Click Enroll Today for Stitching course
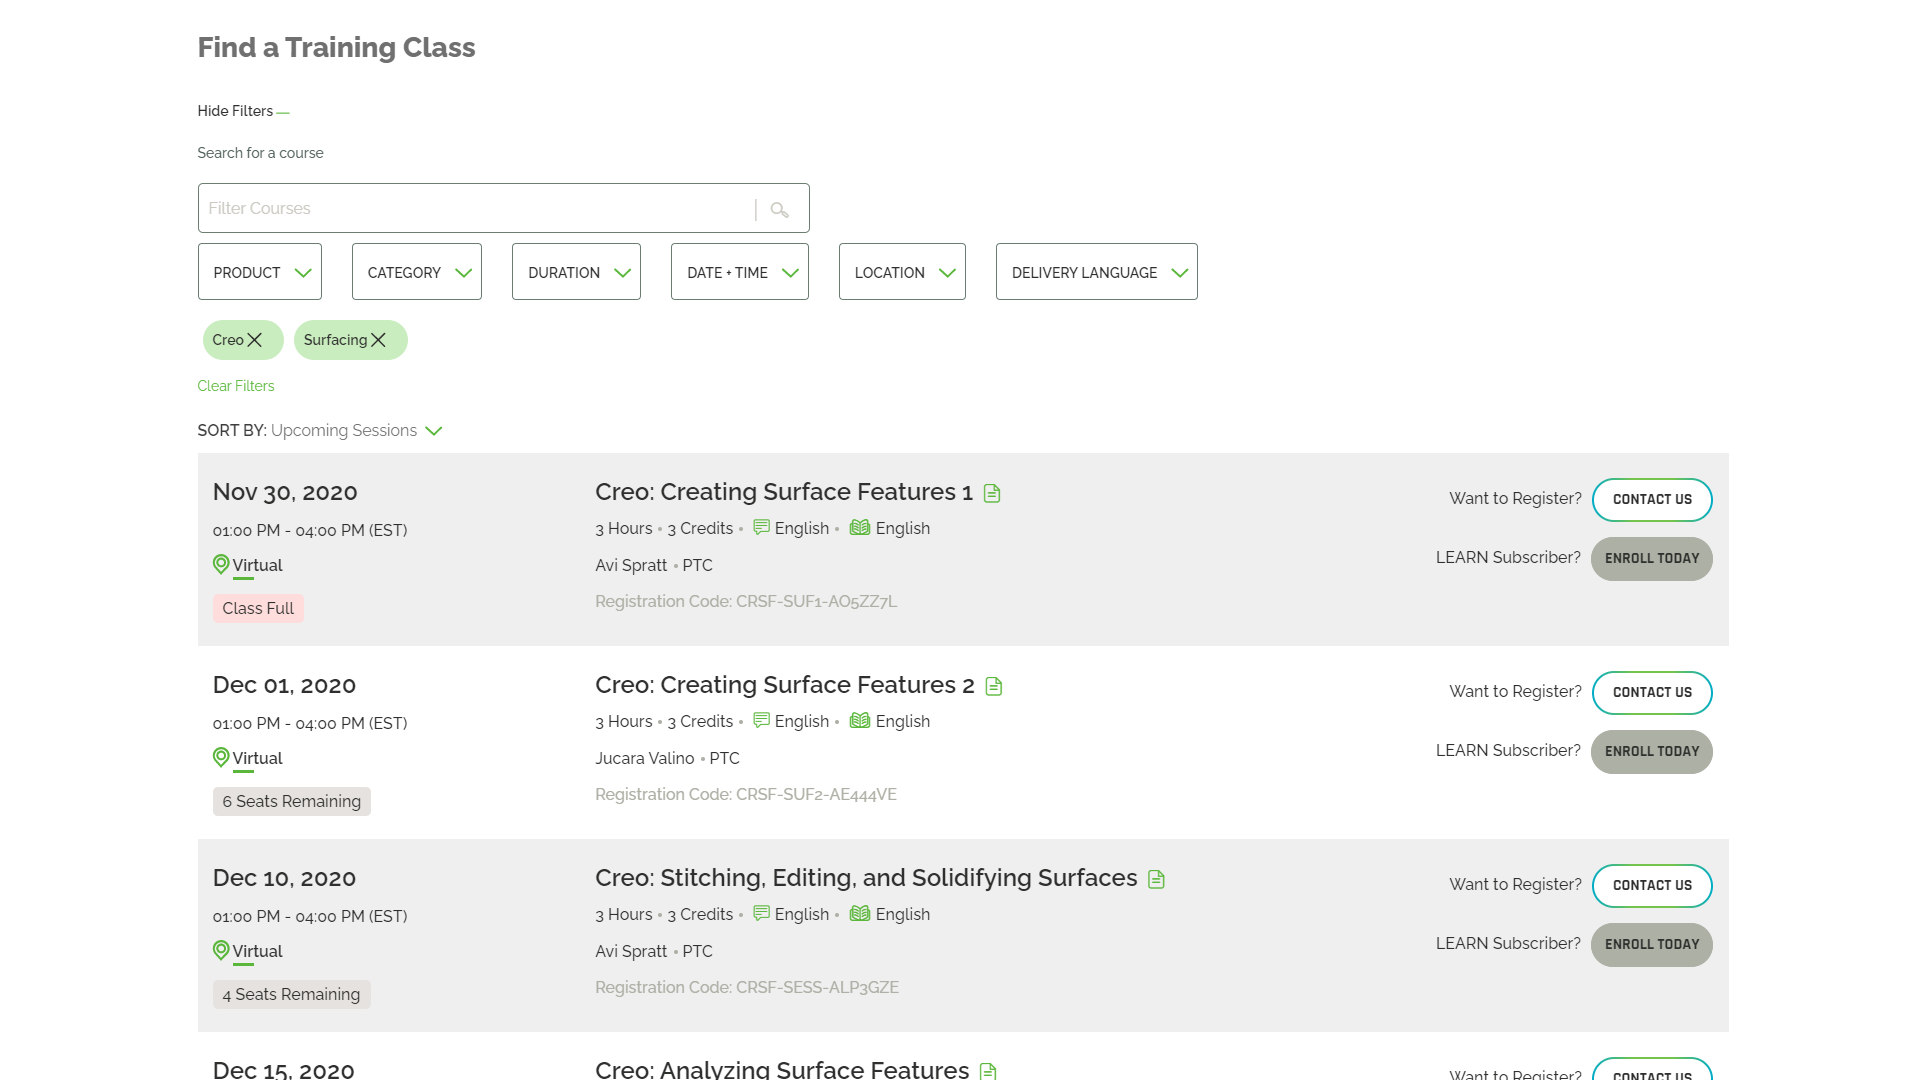Screen dimensions: 1920x1080 point(1652,945)
